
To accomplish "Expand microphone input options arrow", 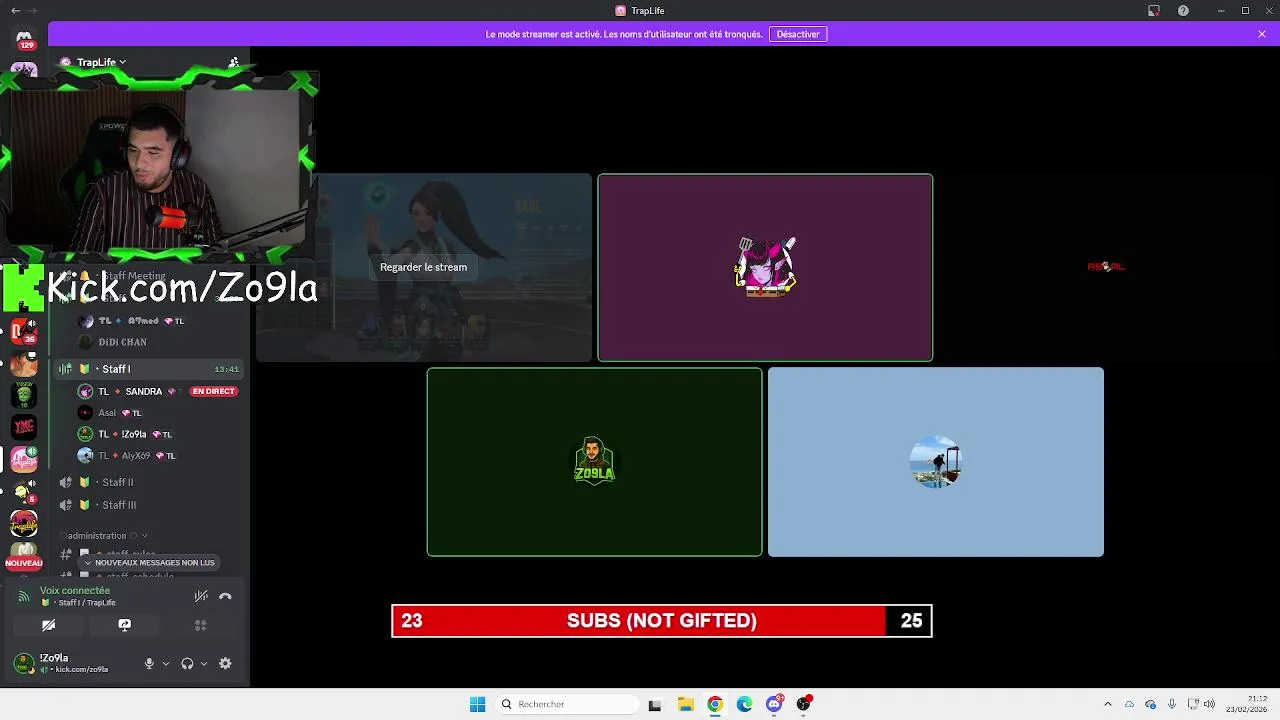I will [x=166, y=663].
